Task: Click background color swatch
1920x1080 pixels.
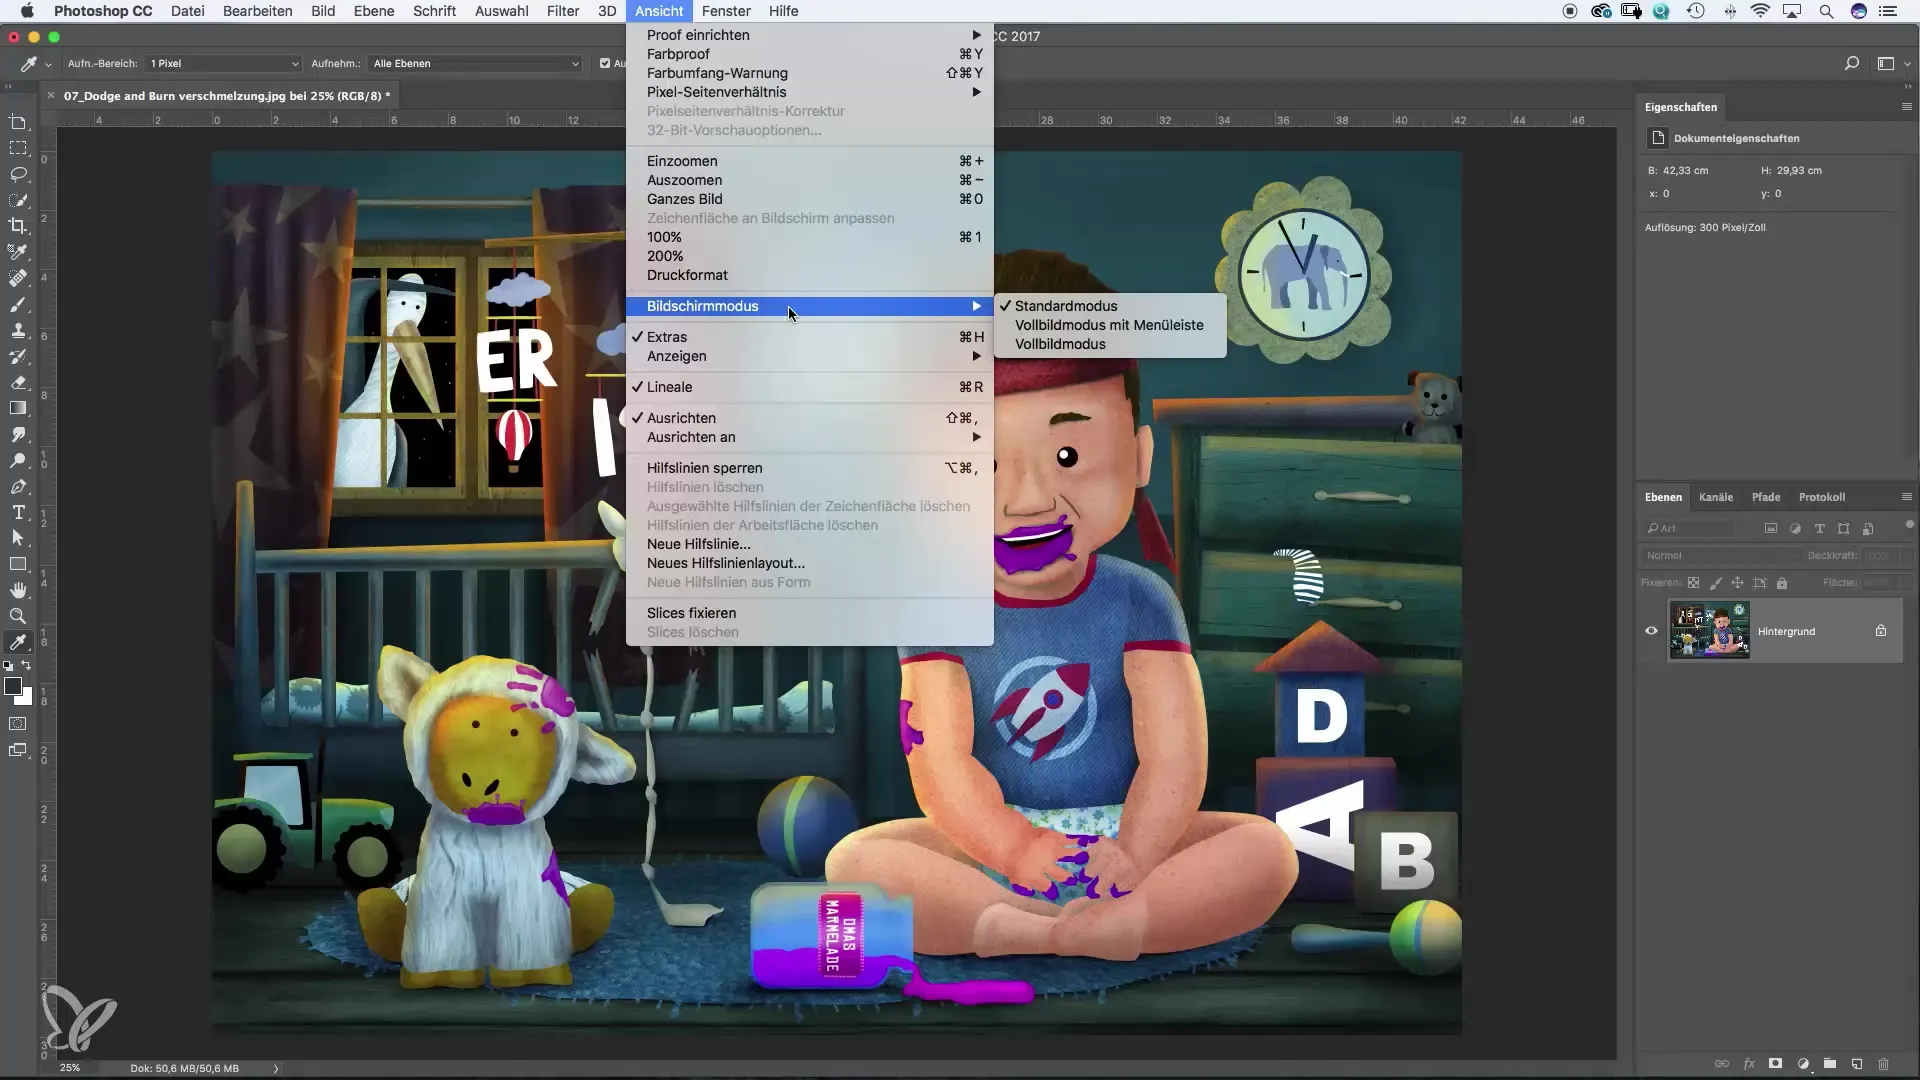Action: [25, 698]
